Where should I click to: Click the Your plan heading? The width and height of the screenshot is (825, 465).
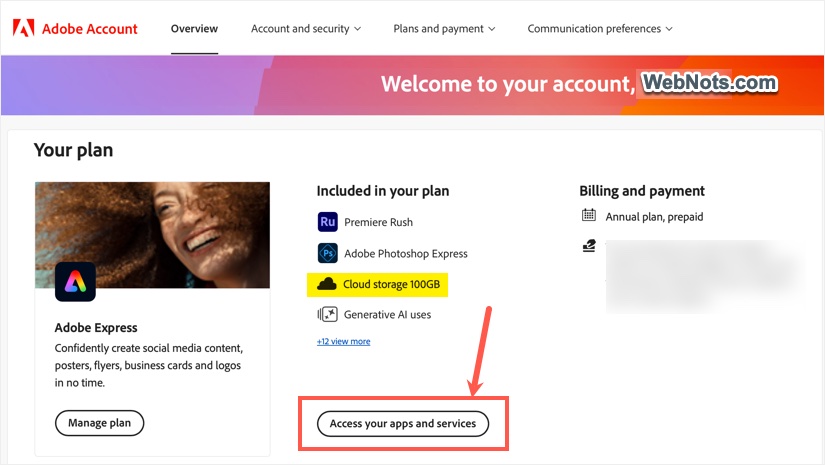pos(73,150)
